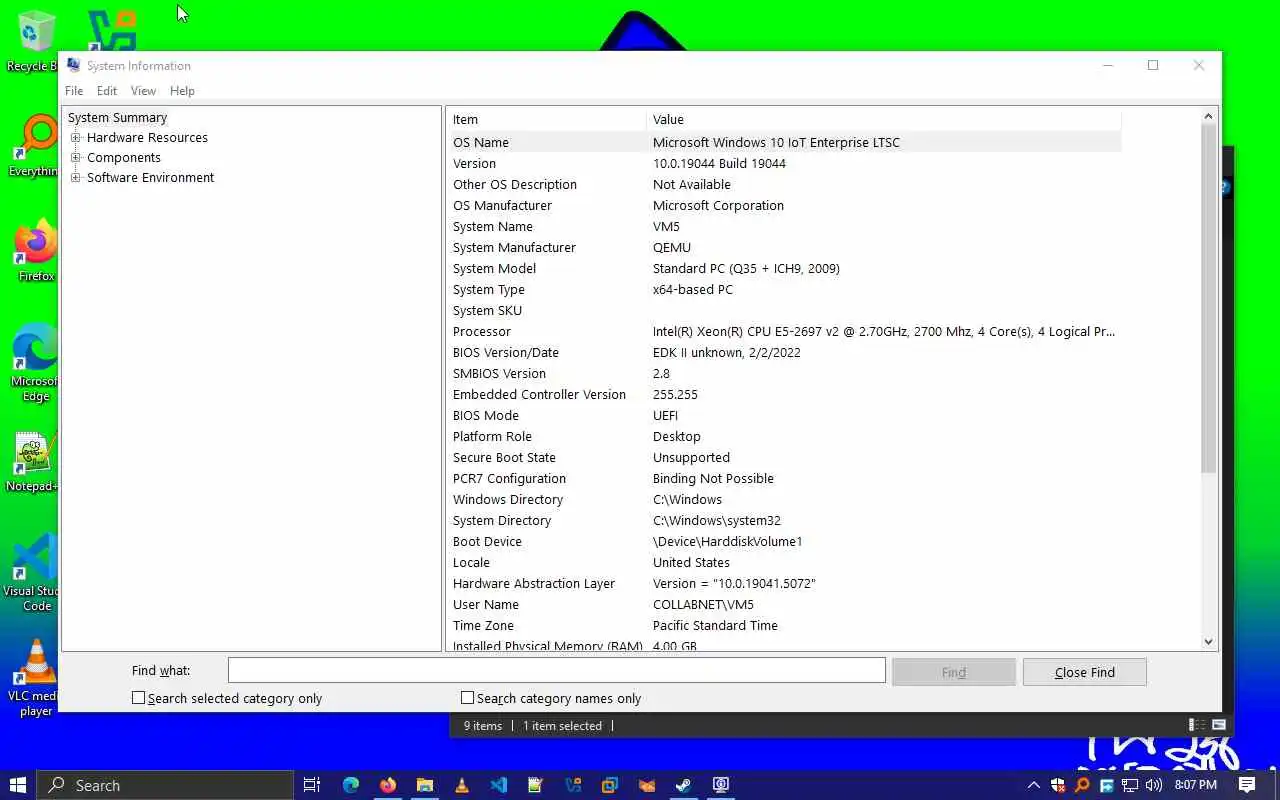Click the taskbar clock showing 8:07 PM

[1196, 785]
